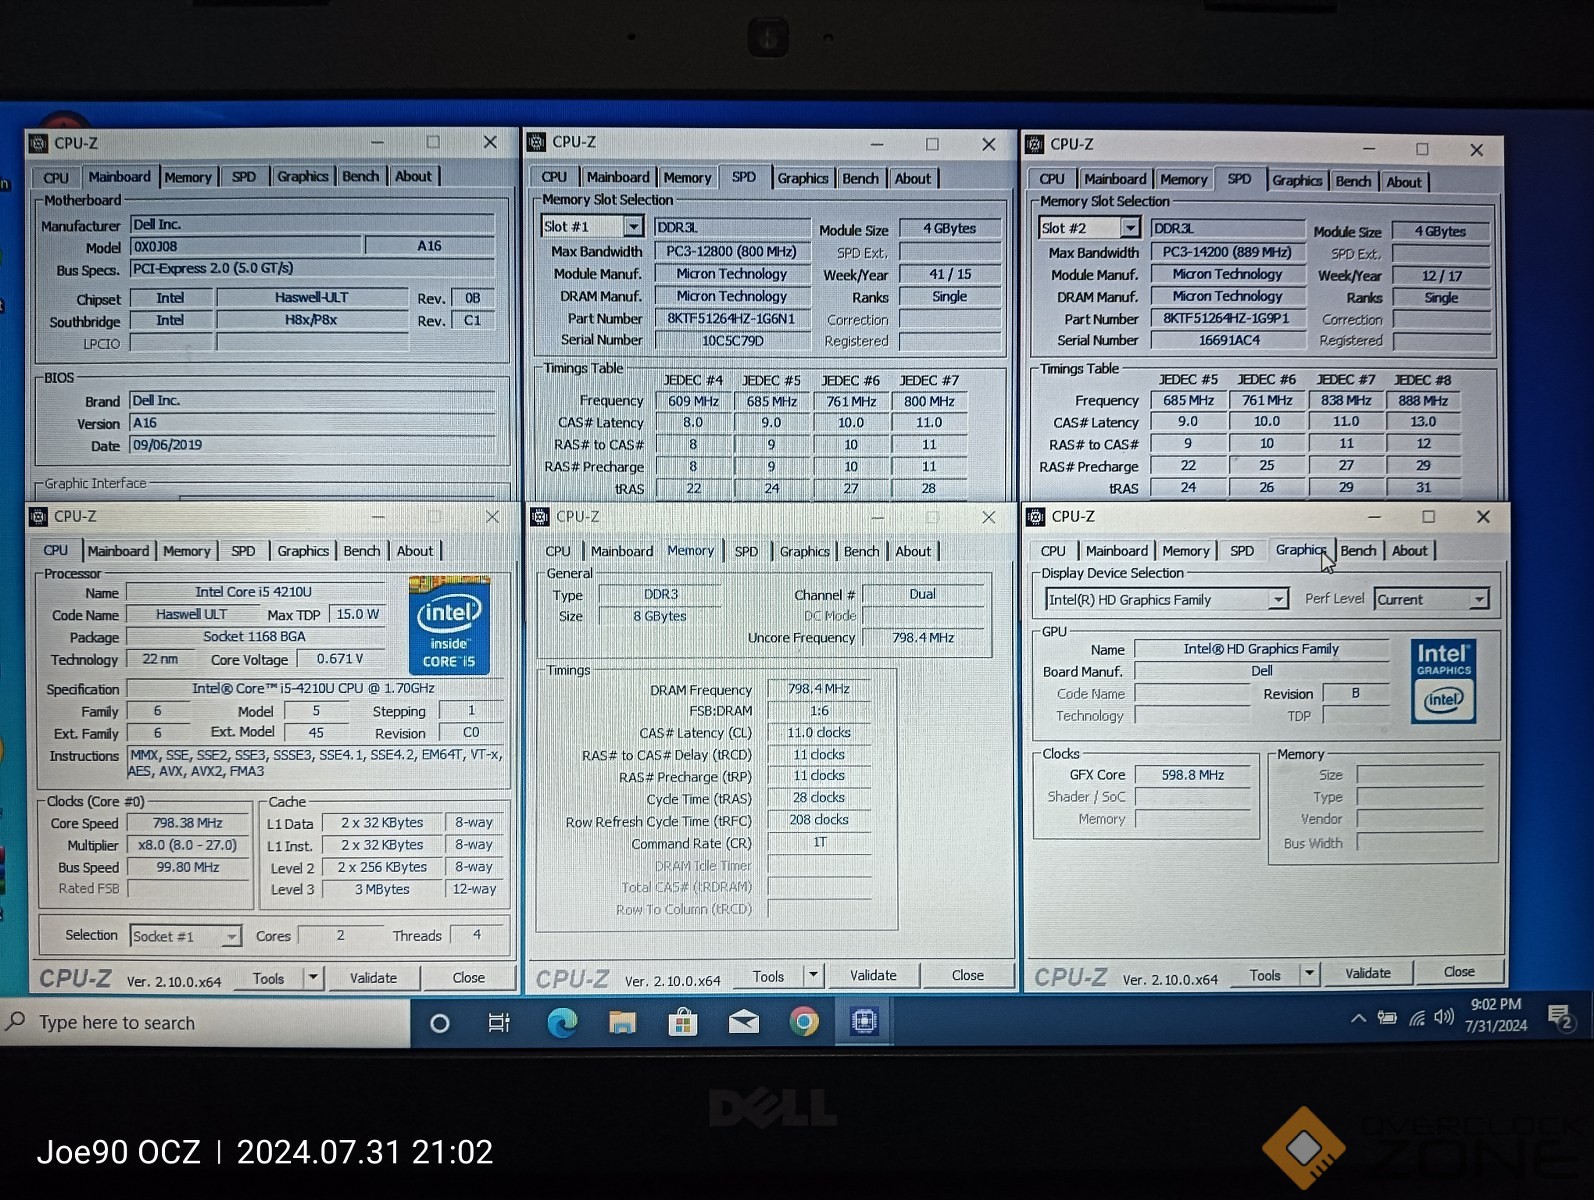This screenshot has width=1594, height=1200.
Task: Click Tools button in Processor window
Action: tap(268, 979)
